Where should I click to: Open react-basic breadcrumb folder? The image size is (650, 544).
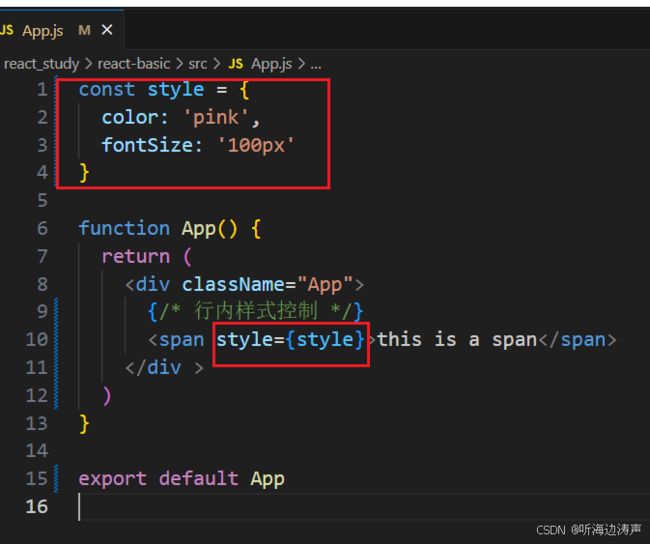coord(133,64)
